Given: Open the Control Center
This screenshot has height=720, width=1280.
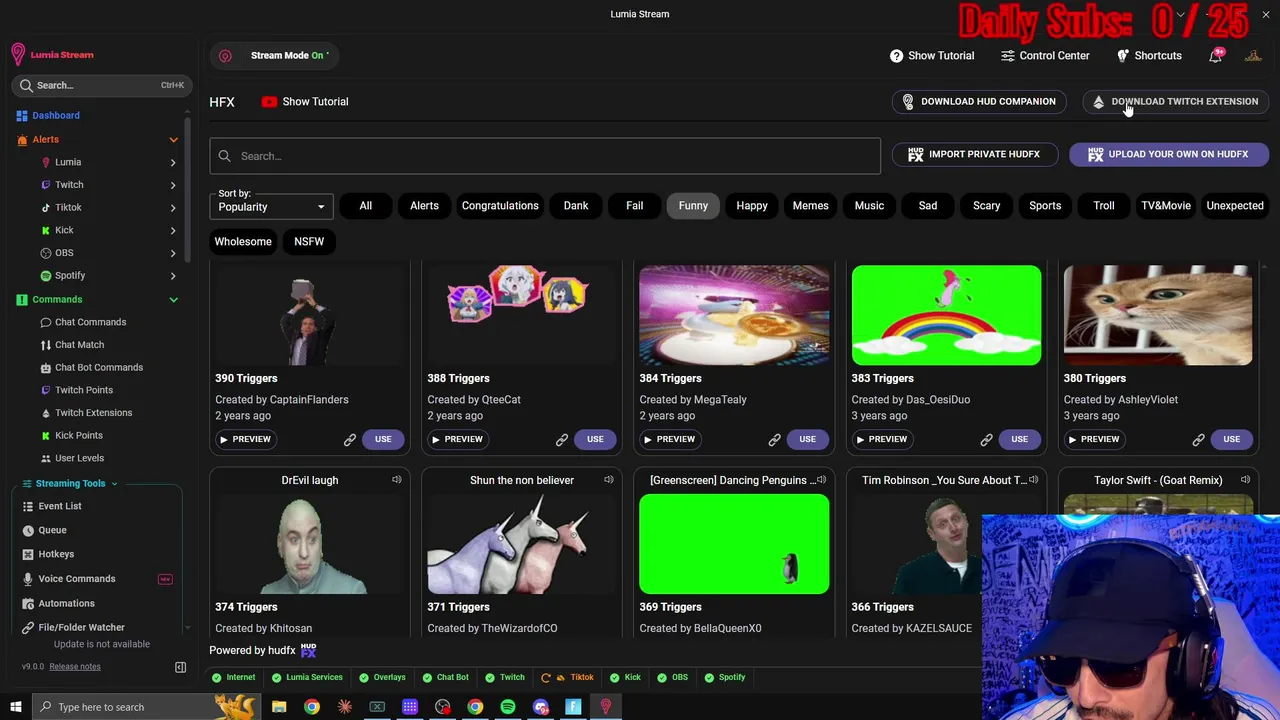Looking at the screenshot, I should click(1045, 56).
